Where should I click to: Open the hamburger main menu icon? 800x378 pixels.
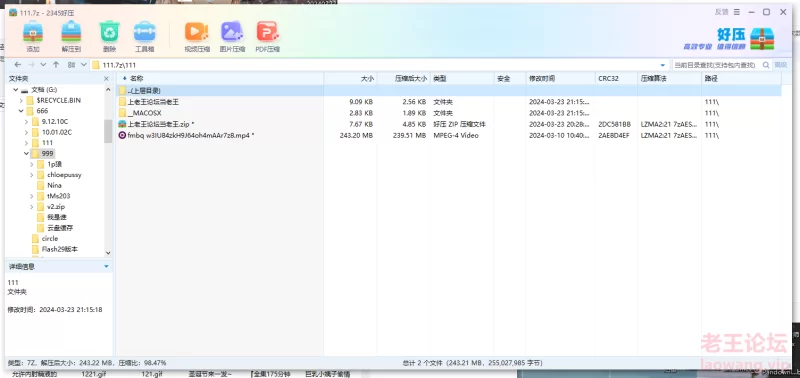pos(737,12)
